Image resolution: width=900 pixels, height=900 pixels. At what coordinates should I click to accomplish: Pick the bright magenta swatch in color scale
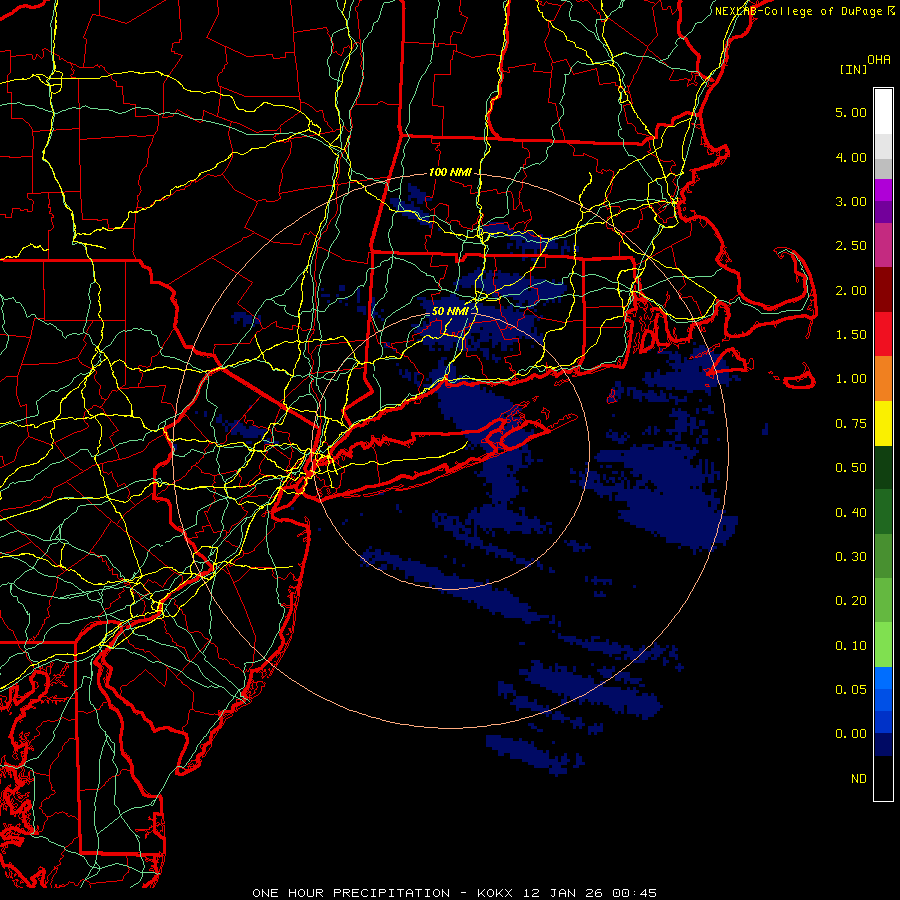click(x=883, y=190)
